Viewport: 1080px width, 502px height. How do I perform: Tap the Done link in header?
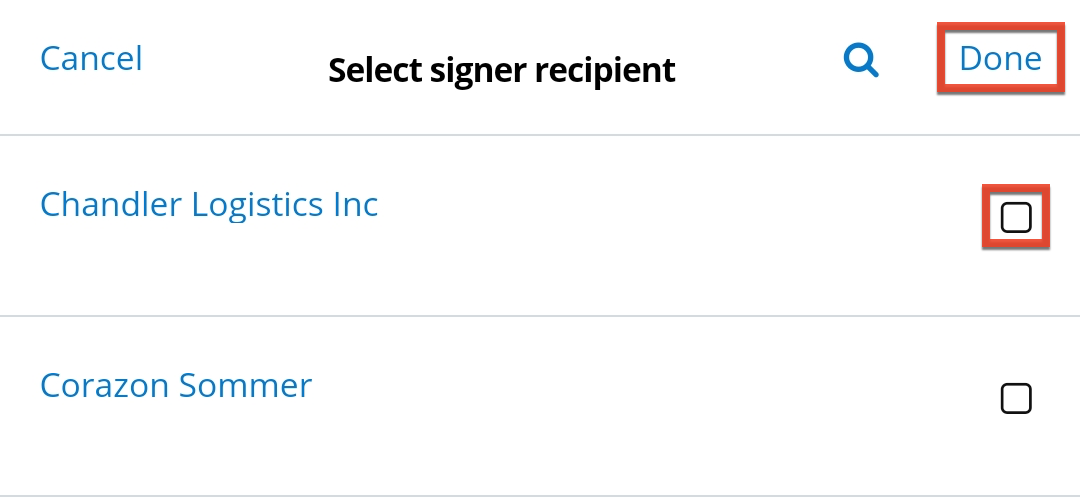[1000, 59]
